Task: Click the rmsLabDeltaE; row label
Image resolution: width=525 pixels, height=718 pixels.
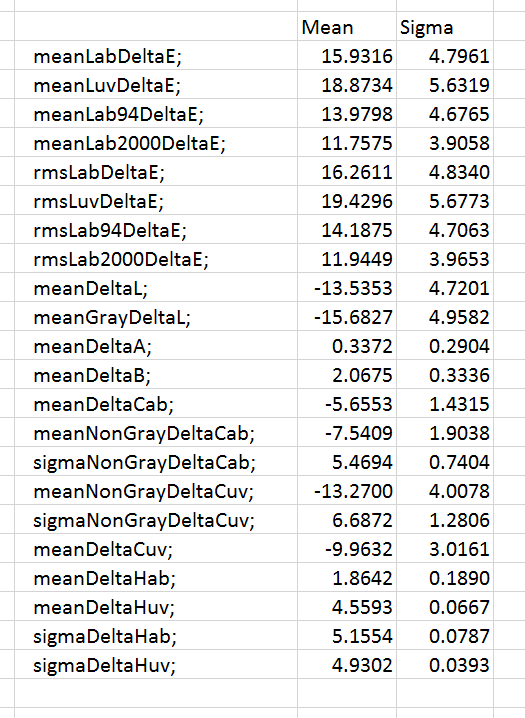Action: [156, 172]
